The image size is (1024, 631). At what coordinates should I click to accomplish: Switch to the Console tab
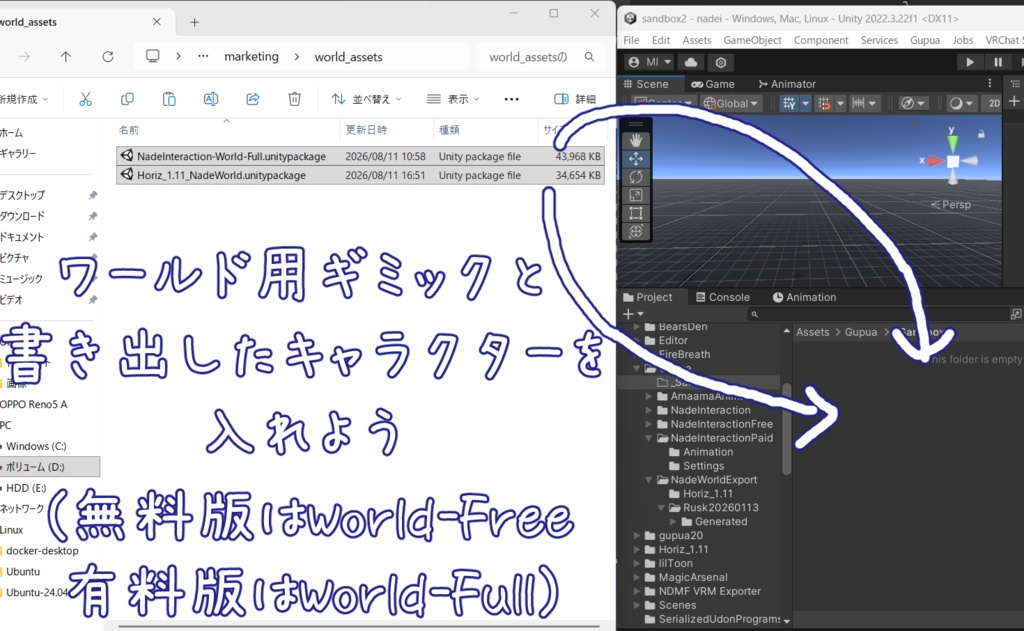point(722,297)
